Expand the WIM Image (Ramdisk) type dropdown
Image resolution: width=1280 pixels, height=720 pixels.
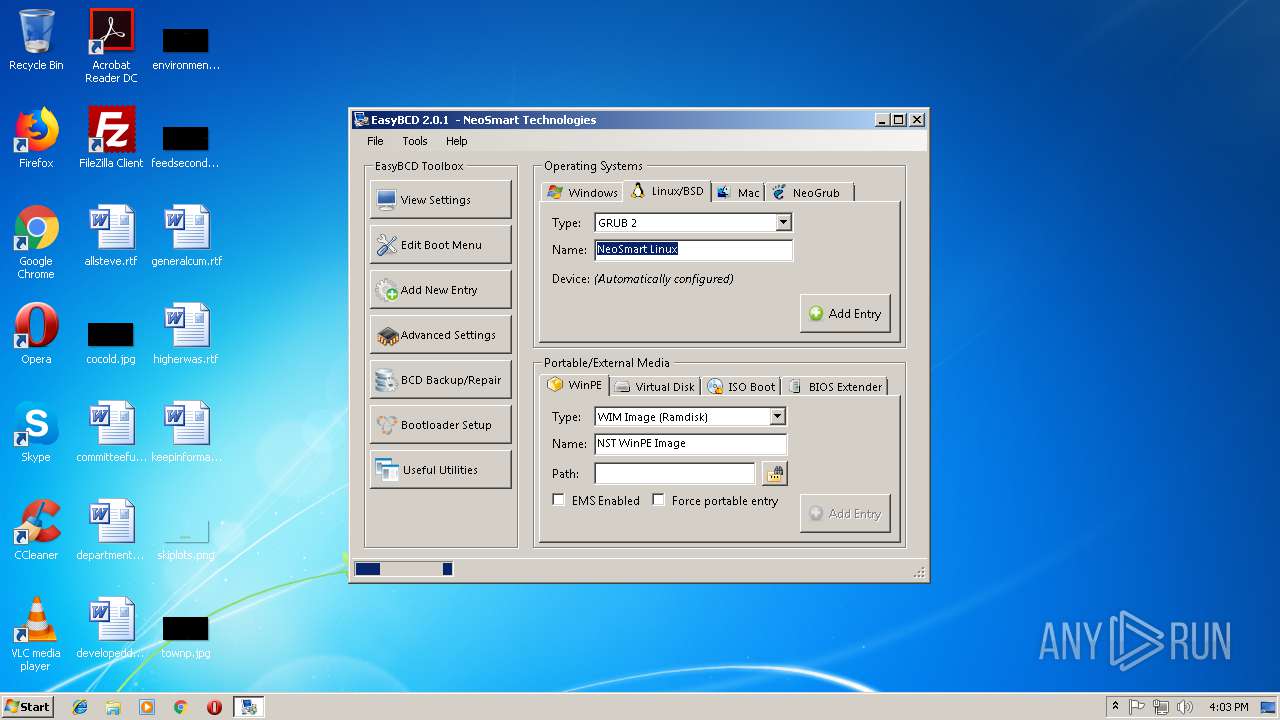point(777,417)
